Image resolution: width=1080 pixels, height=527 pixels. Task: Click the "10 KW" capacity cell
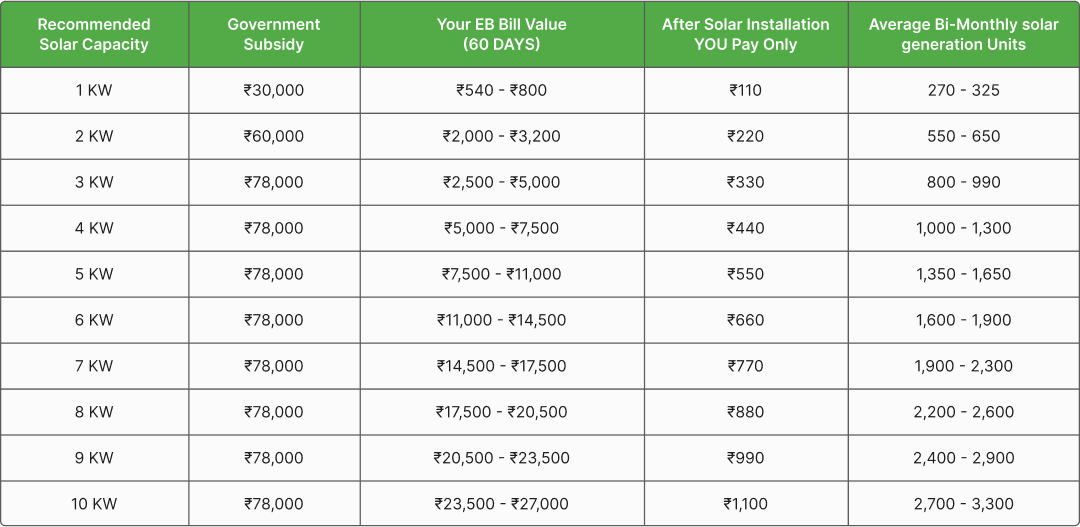tap(94, 504)
